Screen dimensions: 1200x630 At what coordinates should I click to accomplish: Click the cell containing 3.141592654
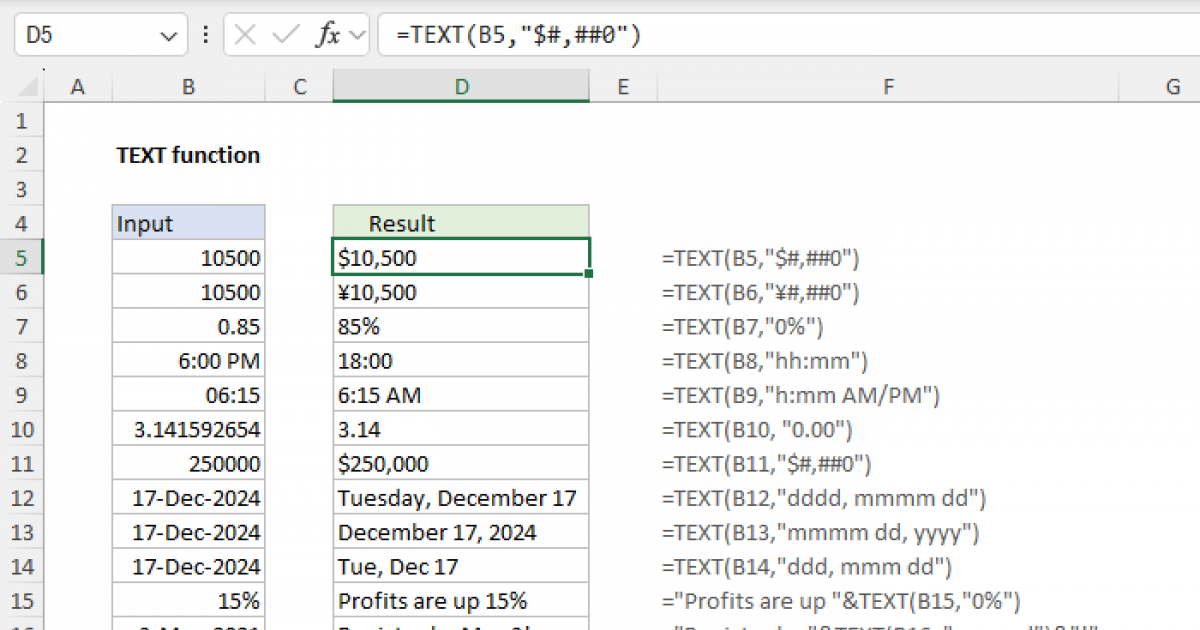tap(188, 428)
